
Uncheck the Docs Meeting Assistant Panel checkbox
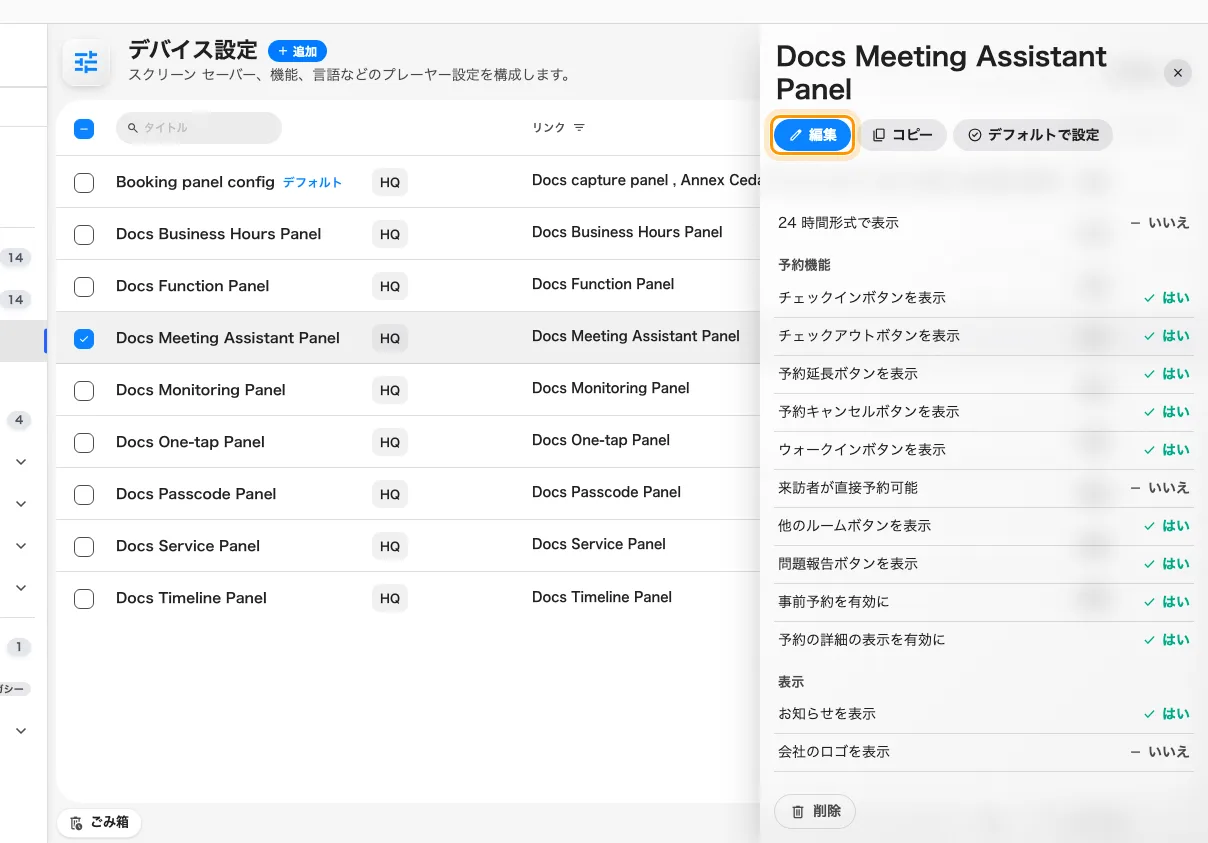click(84, 338)
